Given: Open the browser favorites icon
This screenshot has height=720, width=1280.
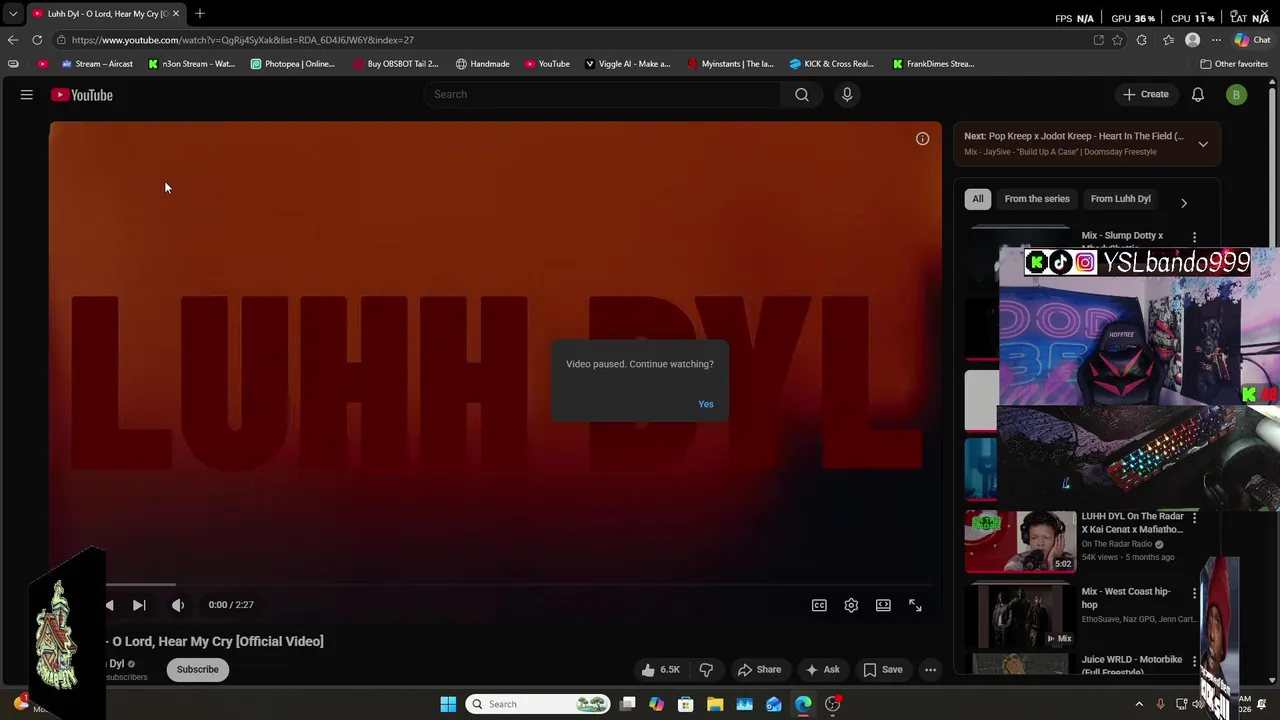Looking at the screenshot, I should [x=1168, y=40].
